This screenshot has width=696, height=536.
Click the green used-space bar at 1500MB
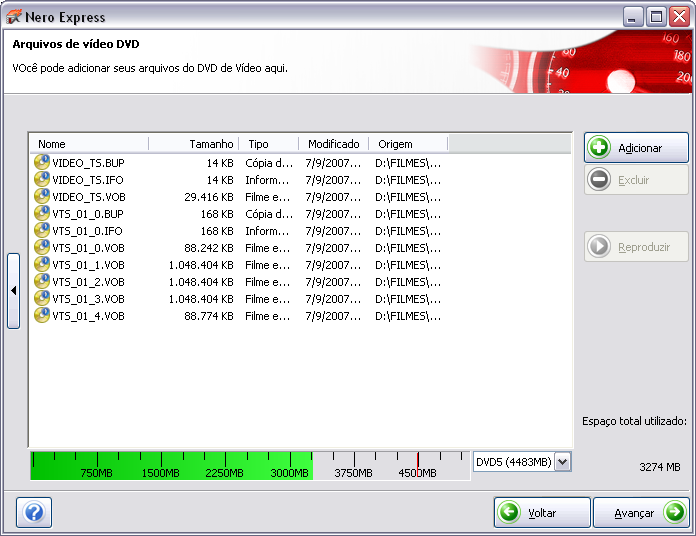(x=161, y=466)
